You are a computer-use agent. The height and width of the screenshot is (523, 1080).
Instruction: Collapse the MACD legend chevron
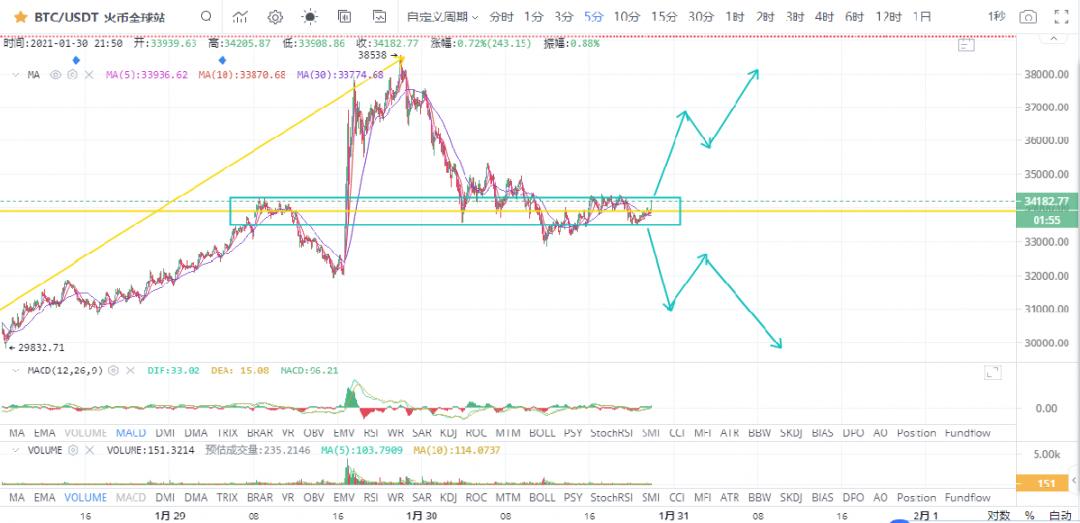point(15,371)
